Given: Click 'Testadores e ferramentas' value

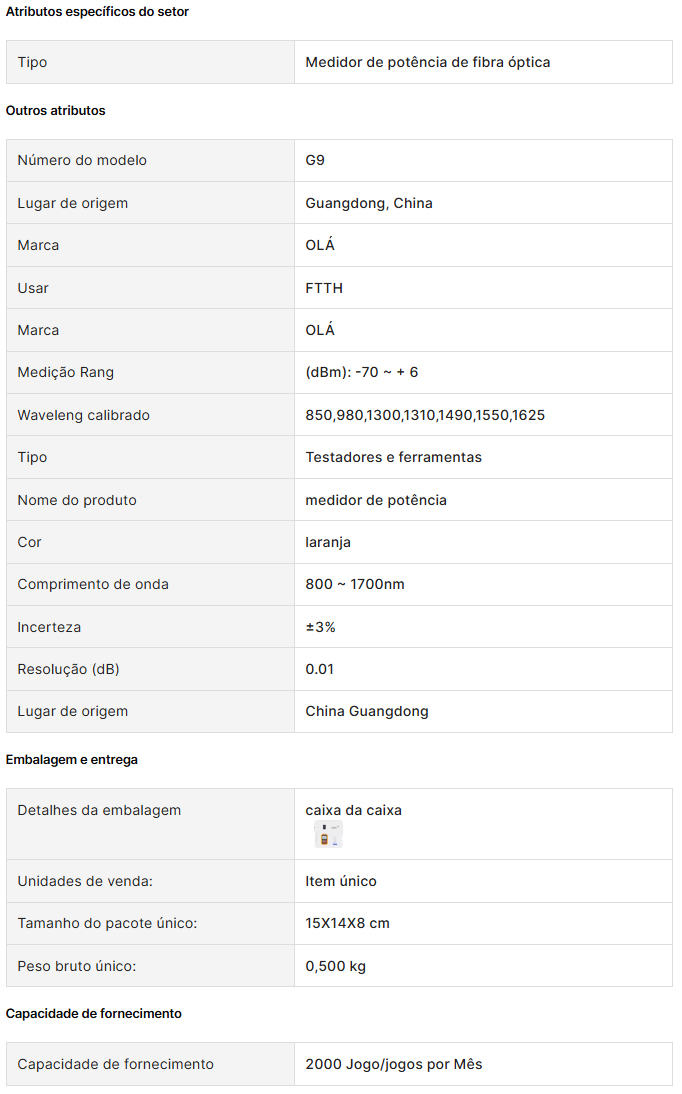Looking at the screenshot, I should pos(394,458).
